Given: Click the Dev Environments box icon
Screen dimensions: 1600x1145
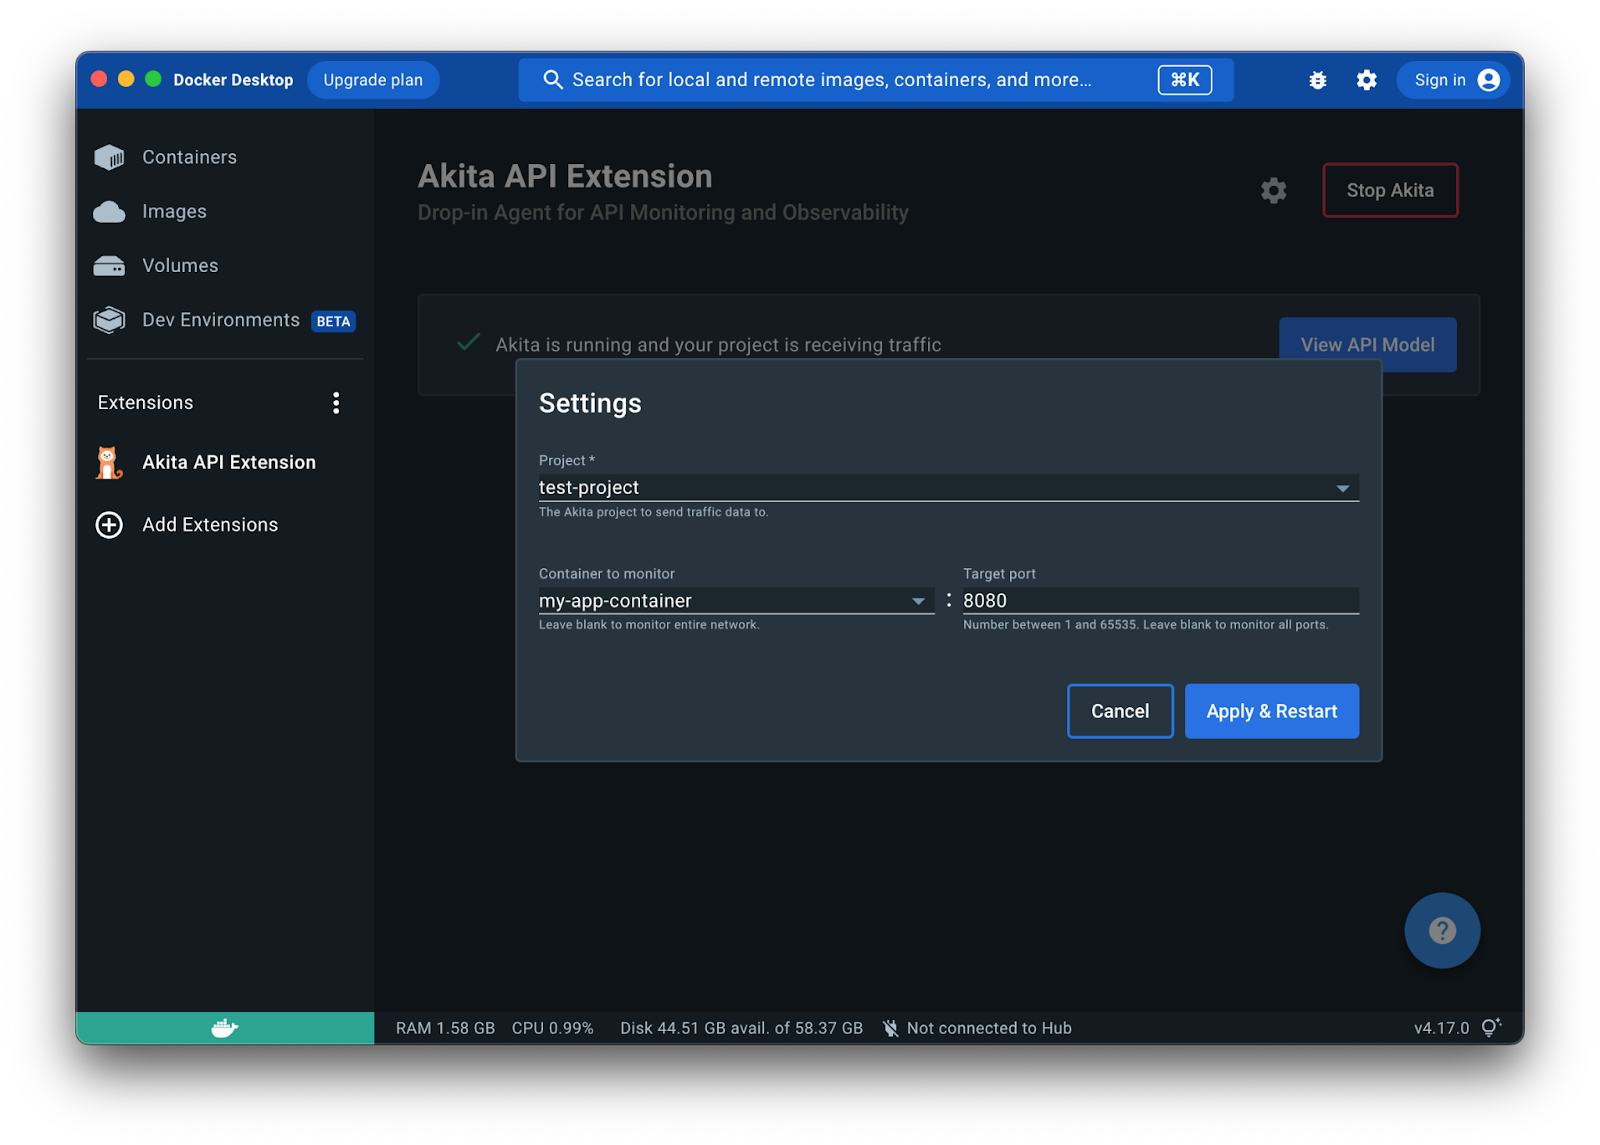Looking at the screenshot, I should pos(109,320).
